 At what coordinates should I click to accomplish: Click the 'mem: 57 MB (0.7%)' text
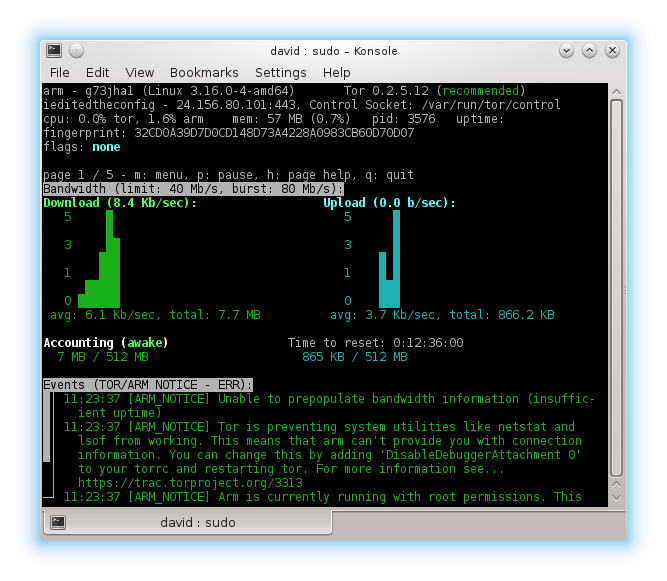click(x=291, y=119)
